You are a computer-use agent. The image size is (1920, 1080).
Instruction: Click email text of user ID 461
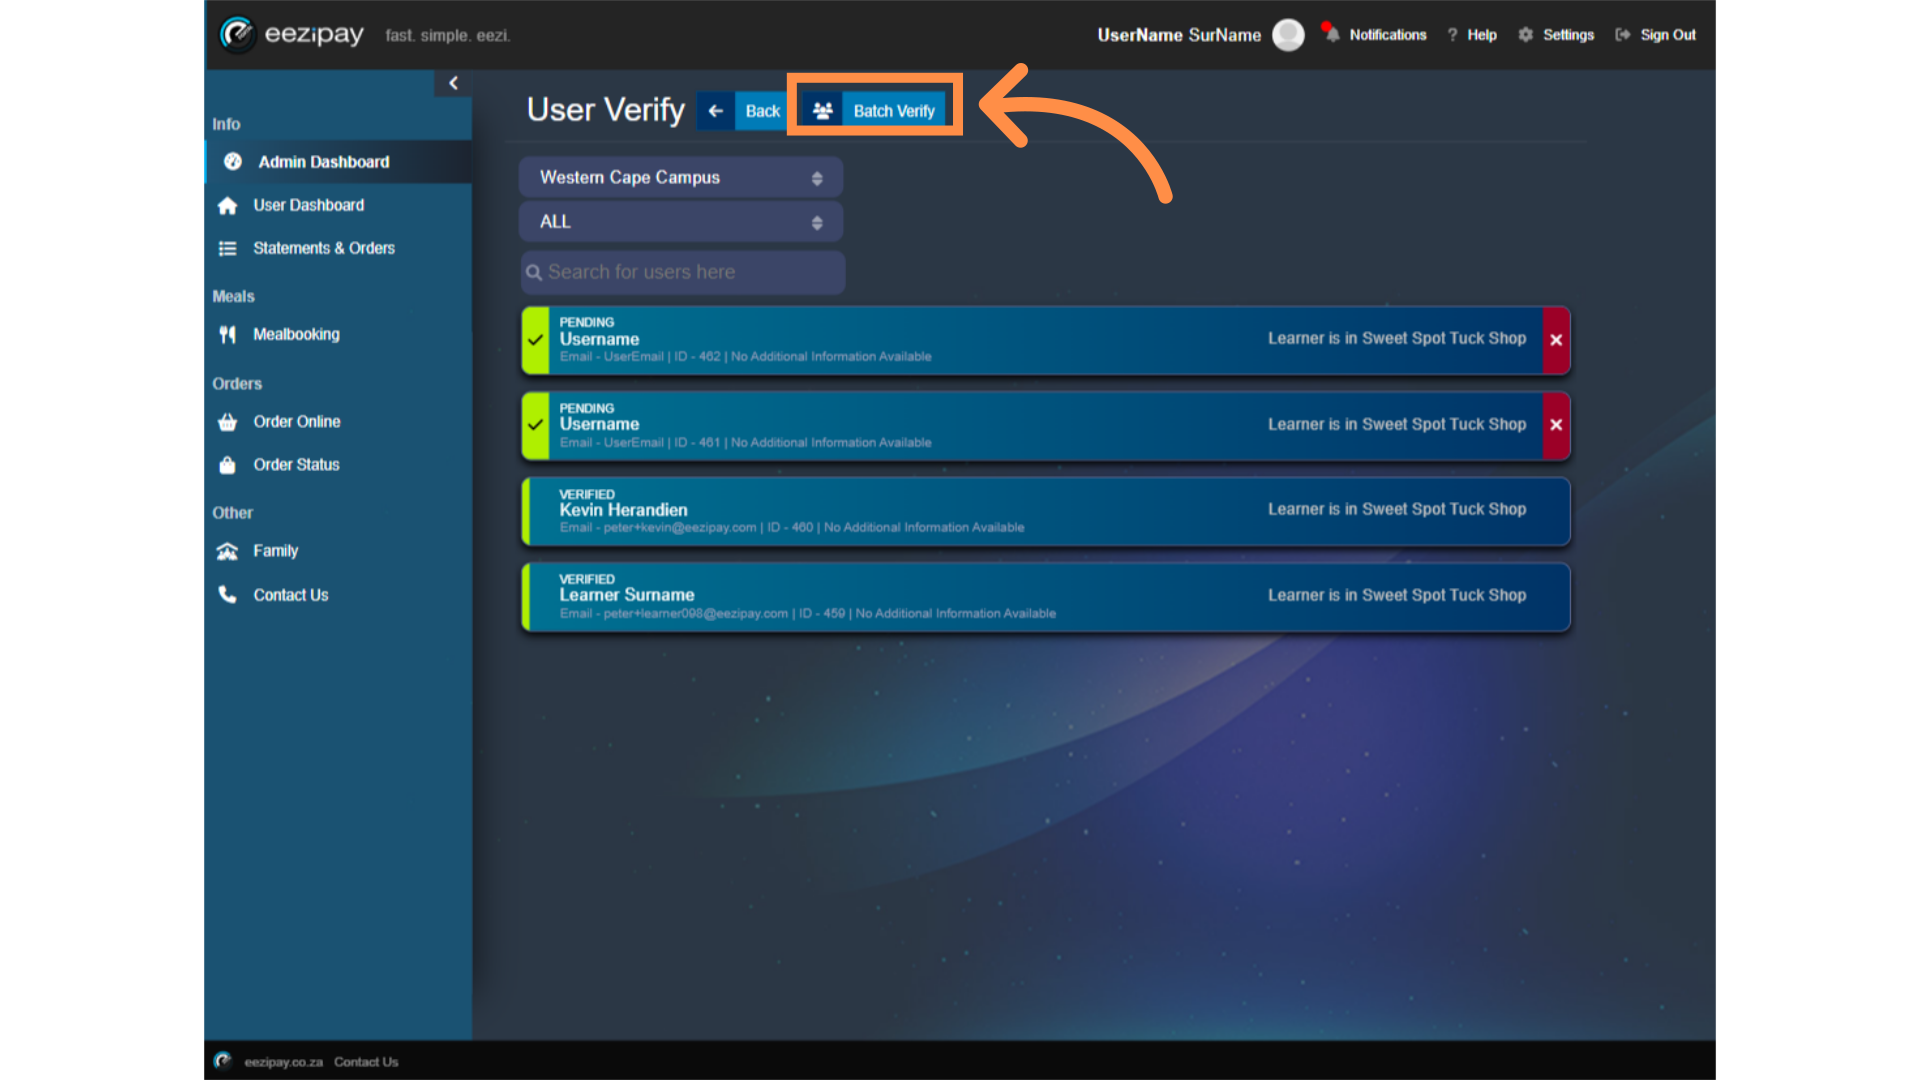(612, 443)
